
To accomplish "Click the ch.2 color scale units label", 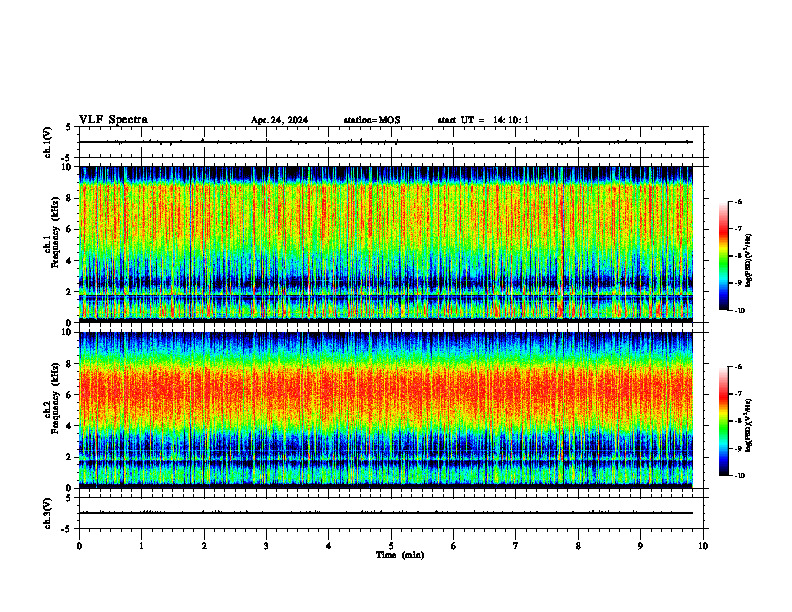I will (749, 425).
